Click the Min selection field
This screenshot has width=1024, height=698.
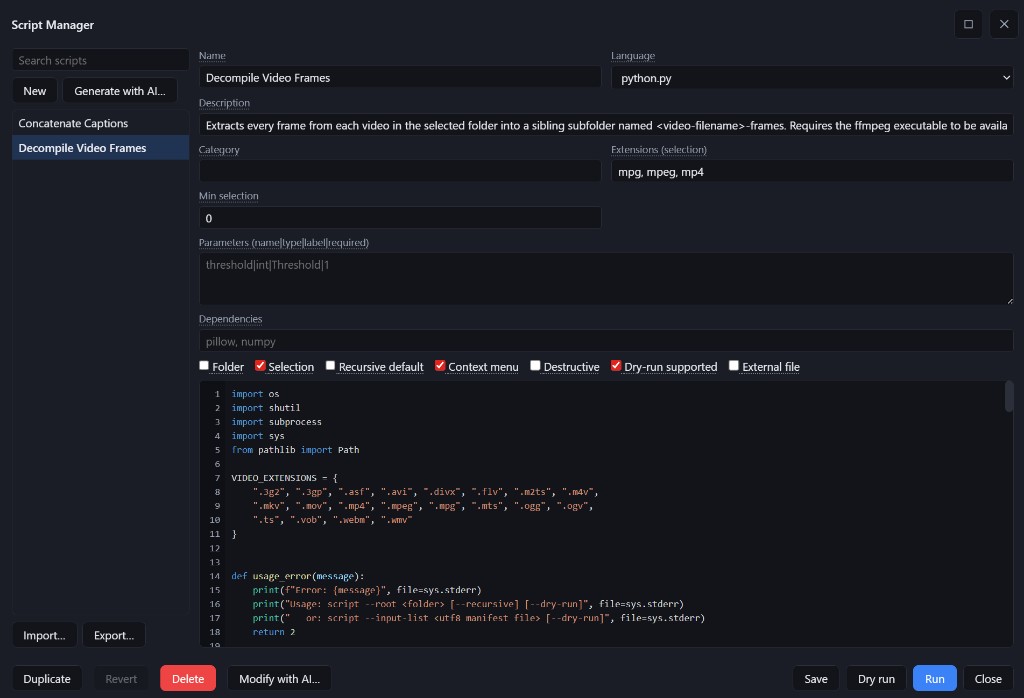pyautogui.click(x=400, y=217)
